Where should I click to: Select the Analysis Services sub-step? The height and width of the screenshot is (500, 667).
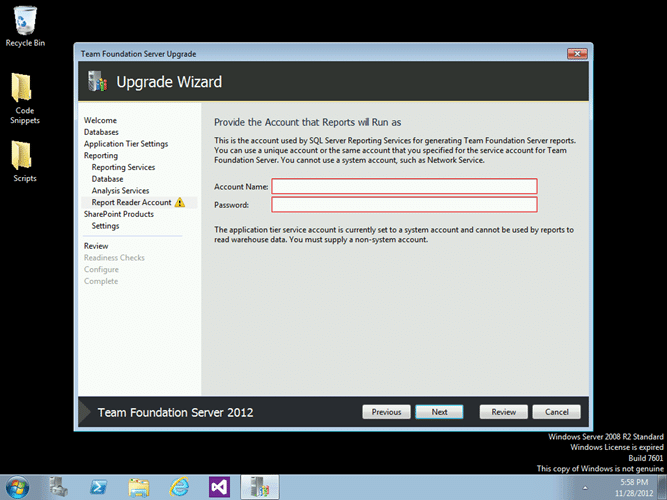click(120, 191)
